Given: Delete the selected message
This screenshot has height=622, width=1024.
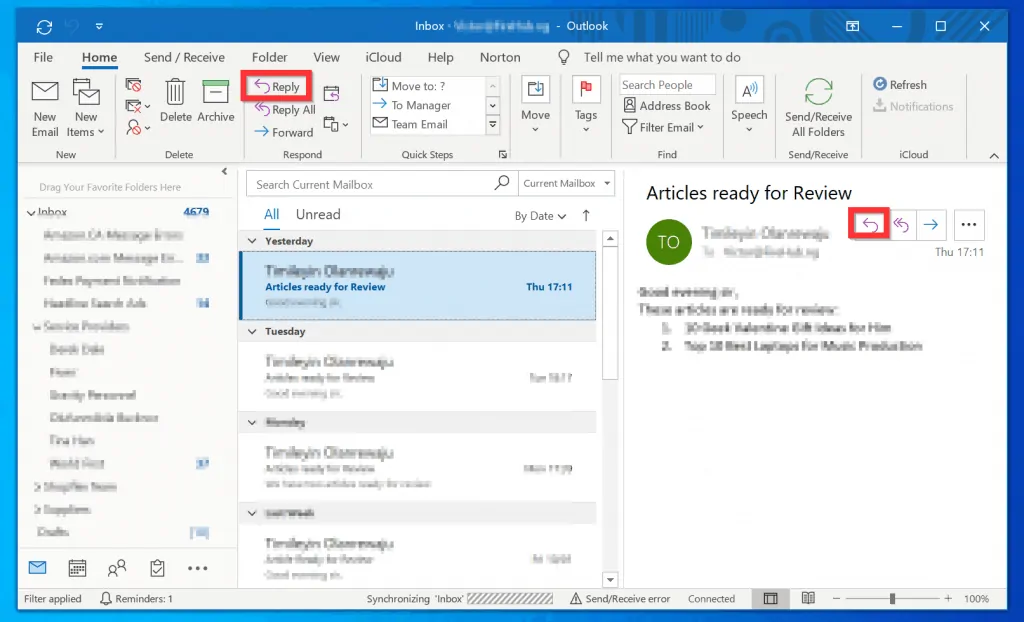Looking at the screenshot, I should (175, 105).
